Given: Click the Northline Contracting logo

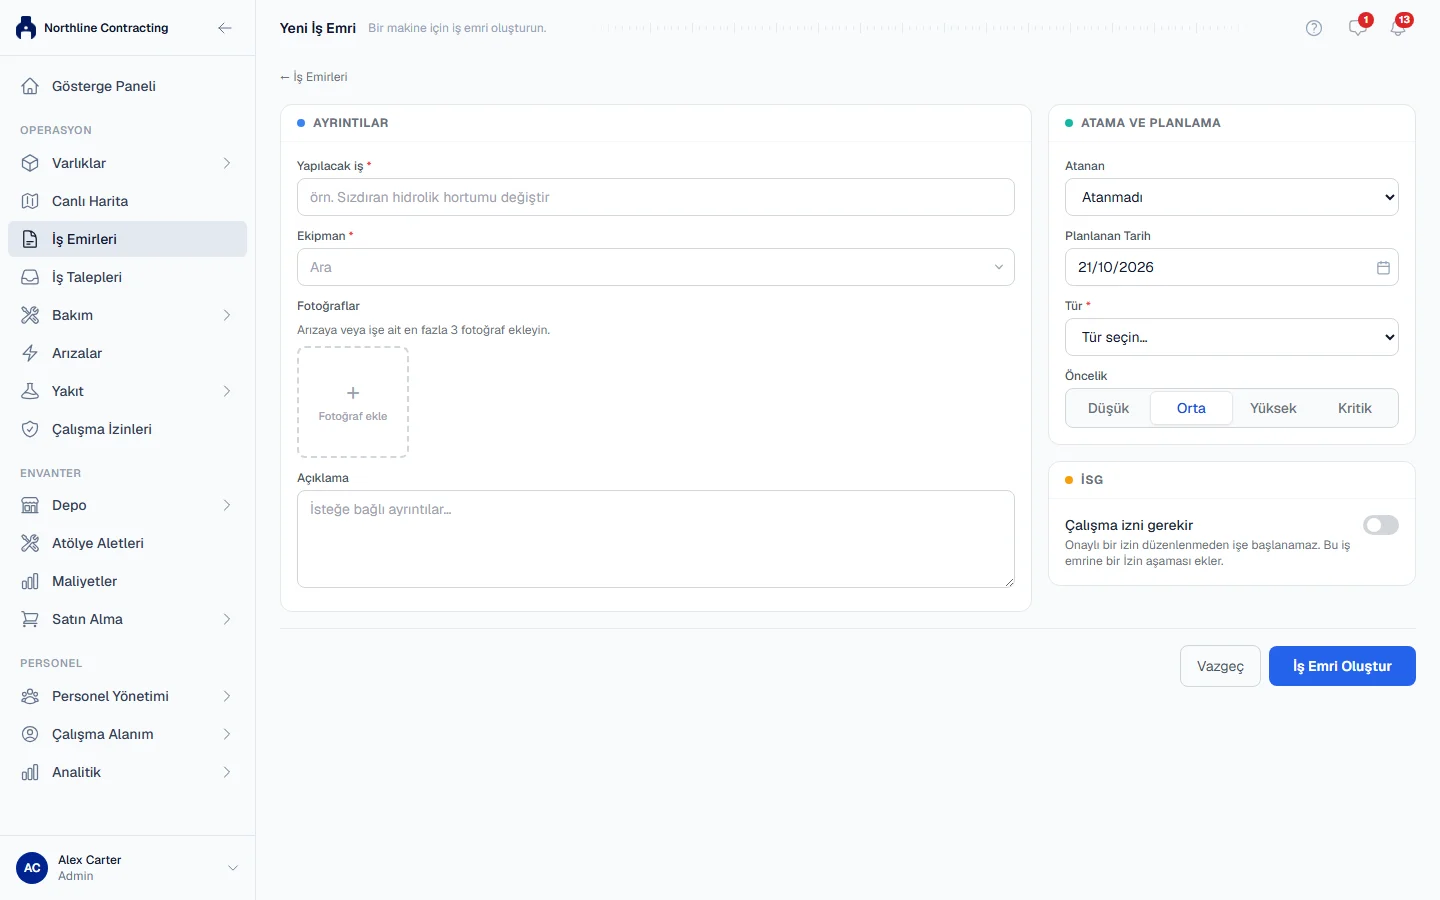Looking at the screenshot, I should pos(26,28).
